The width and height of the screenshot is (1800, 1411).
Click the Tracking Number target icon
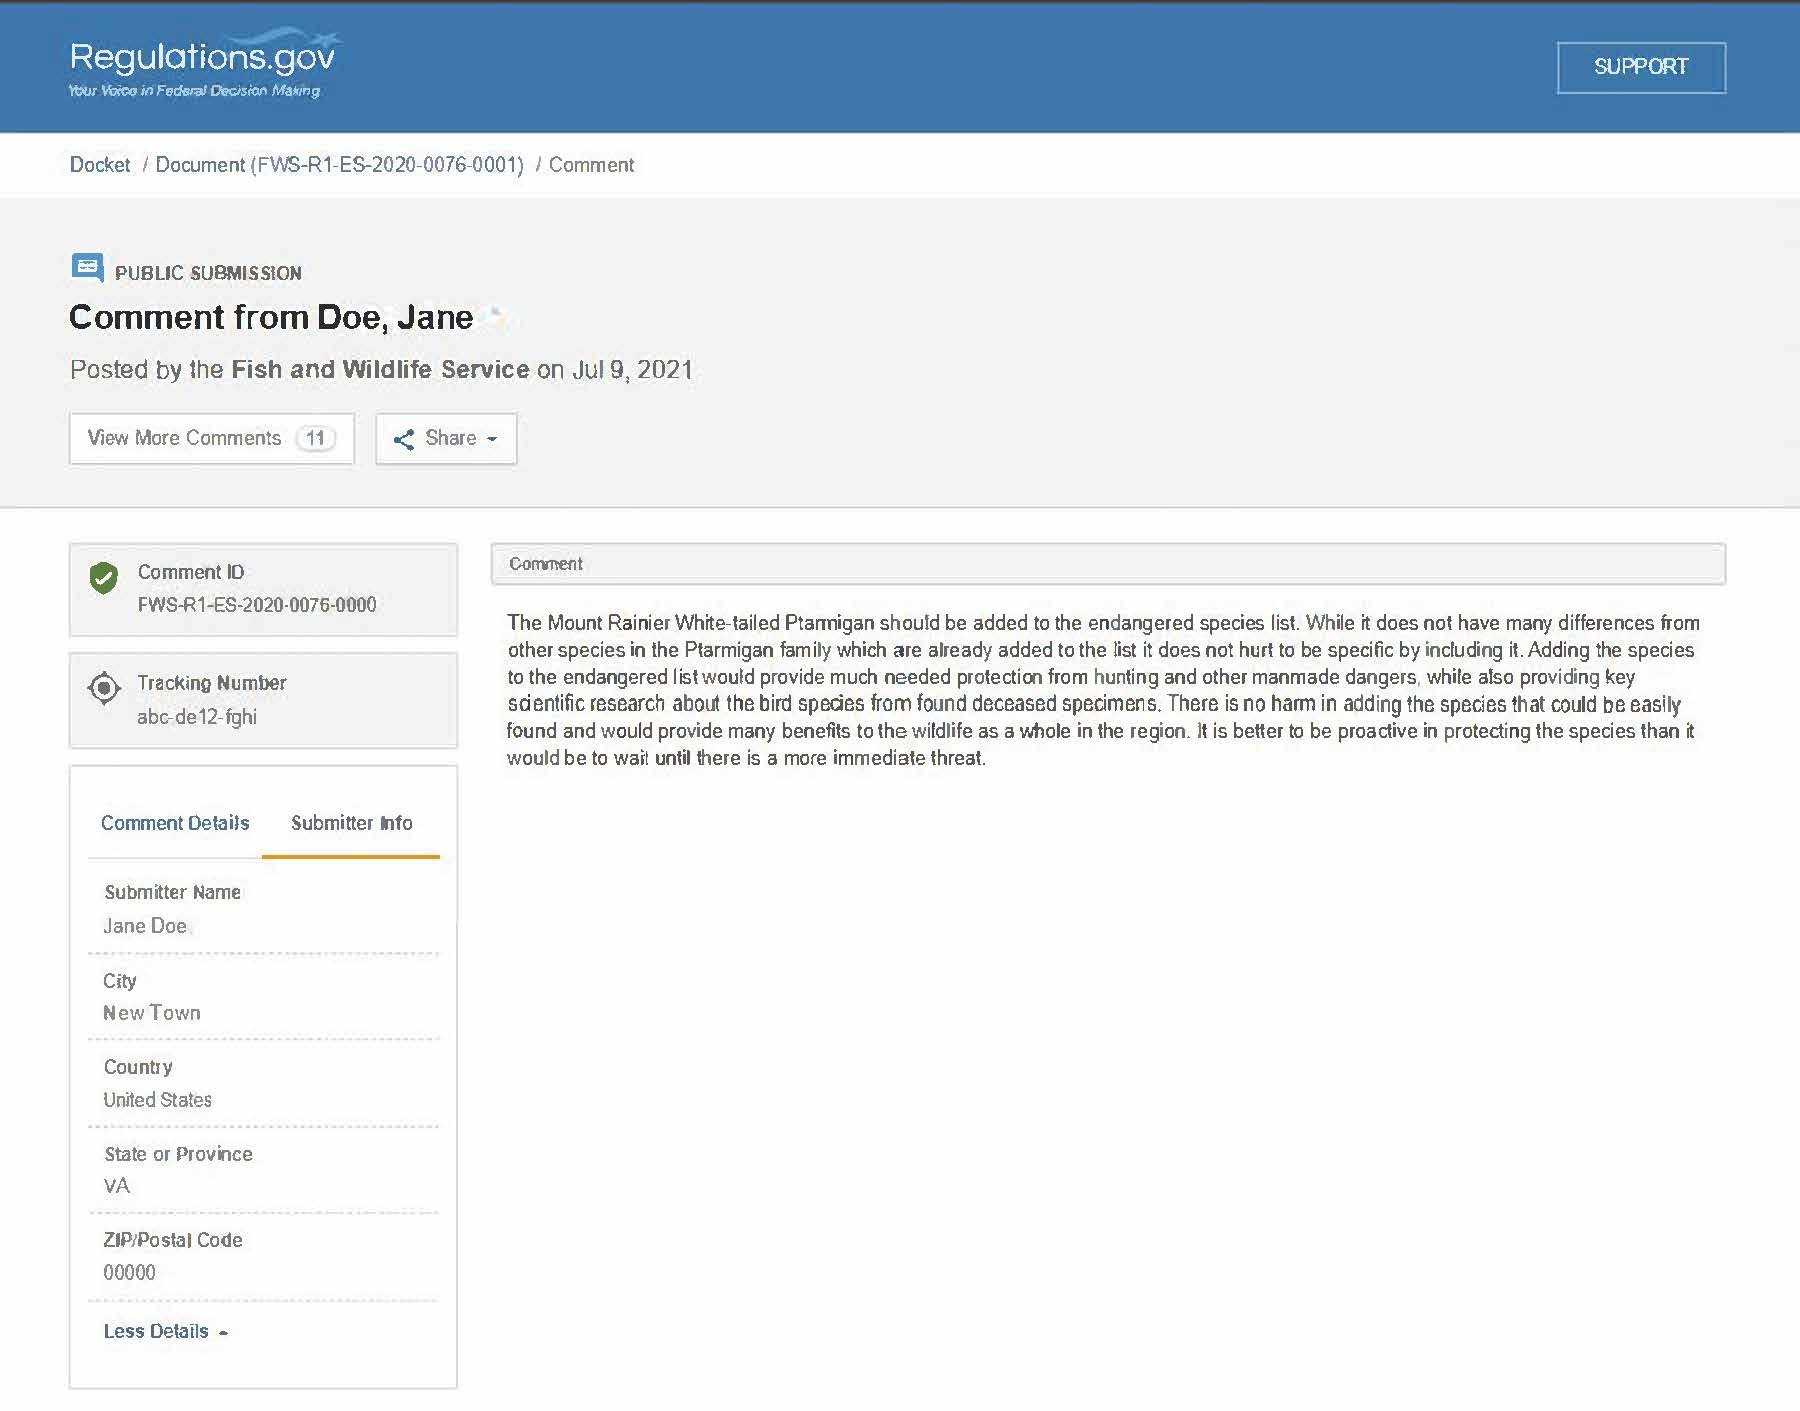pos(104,688)
